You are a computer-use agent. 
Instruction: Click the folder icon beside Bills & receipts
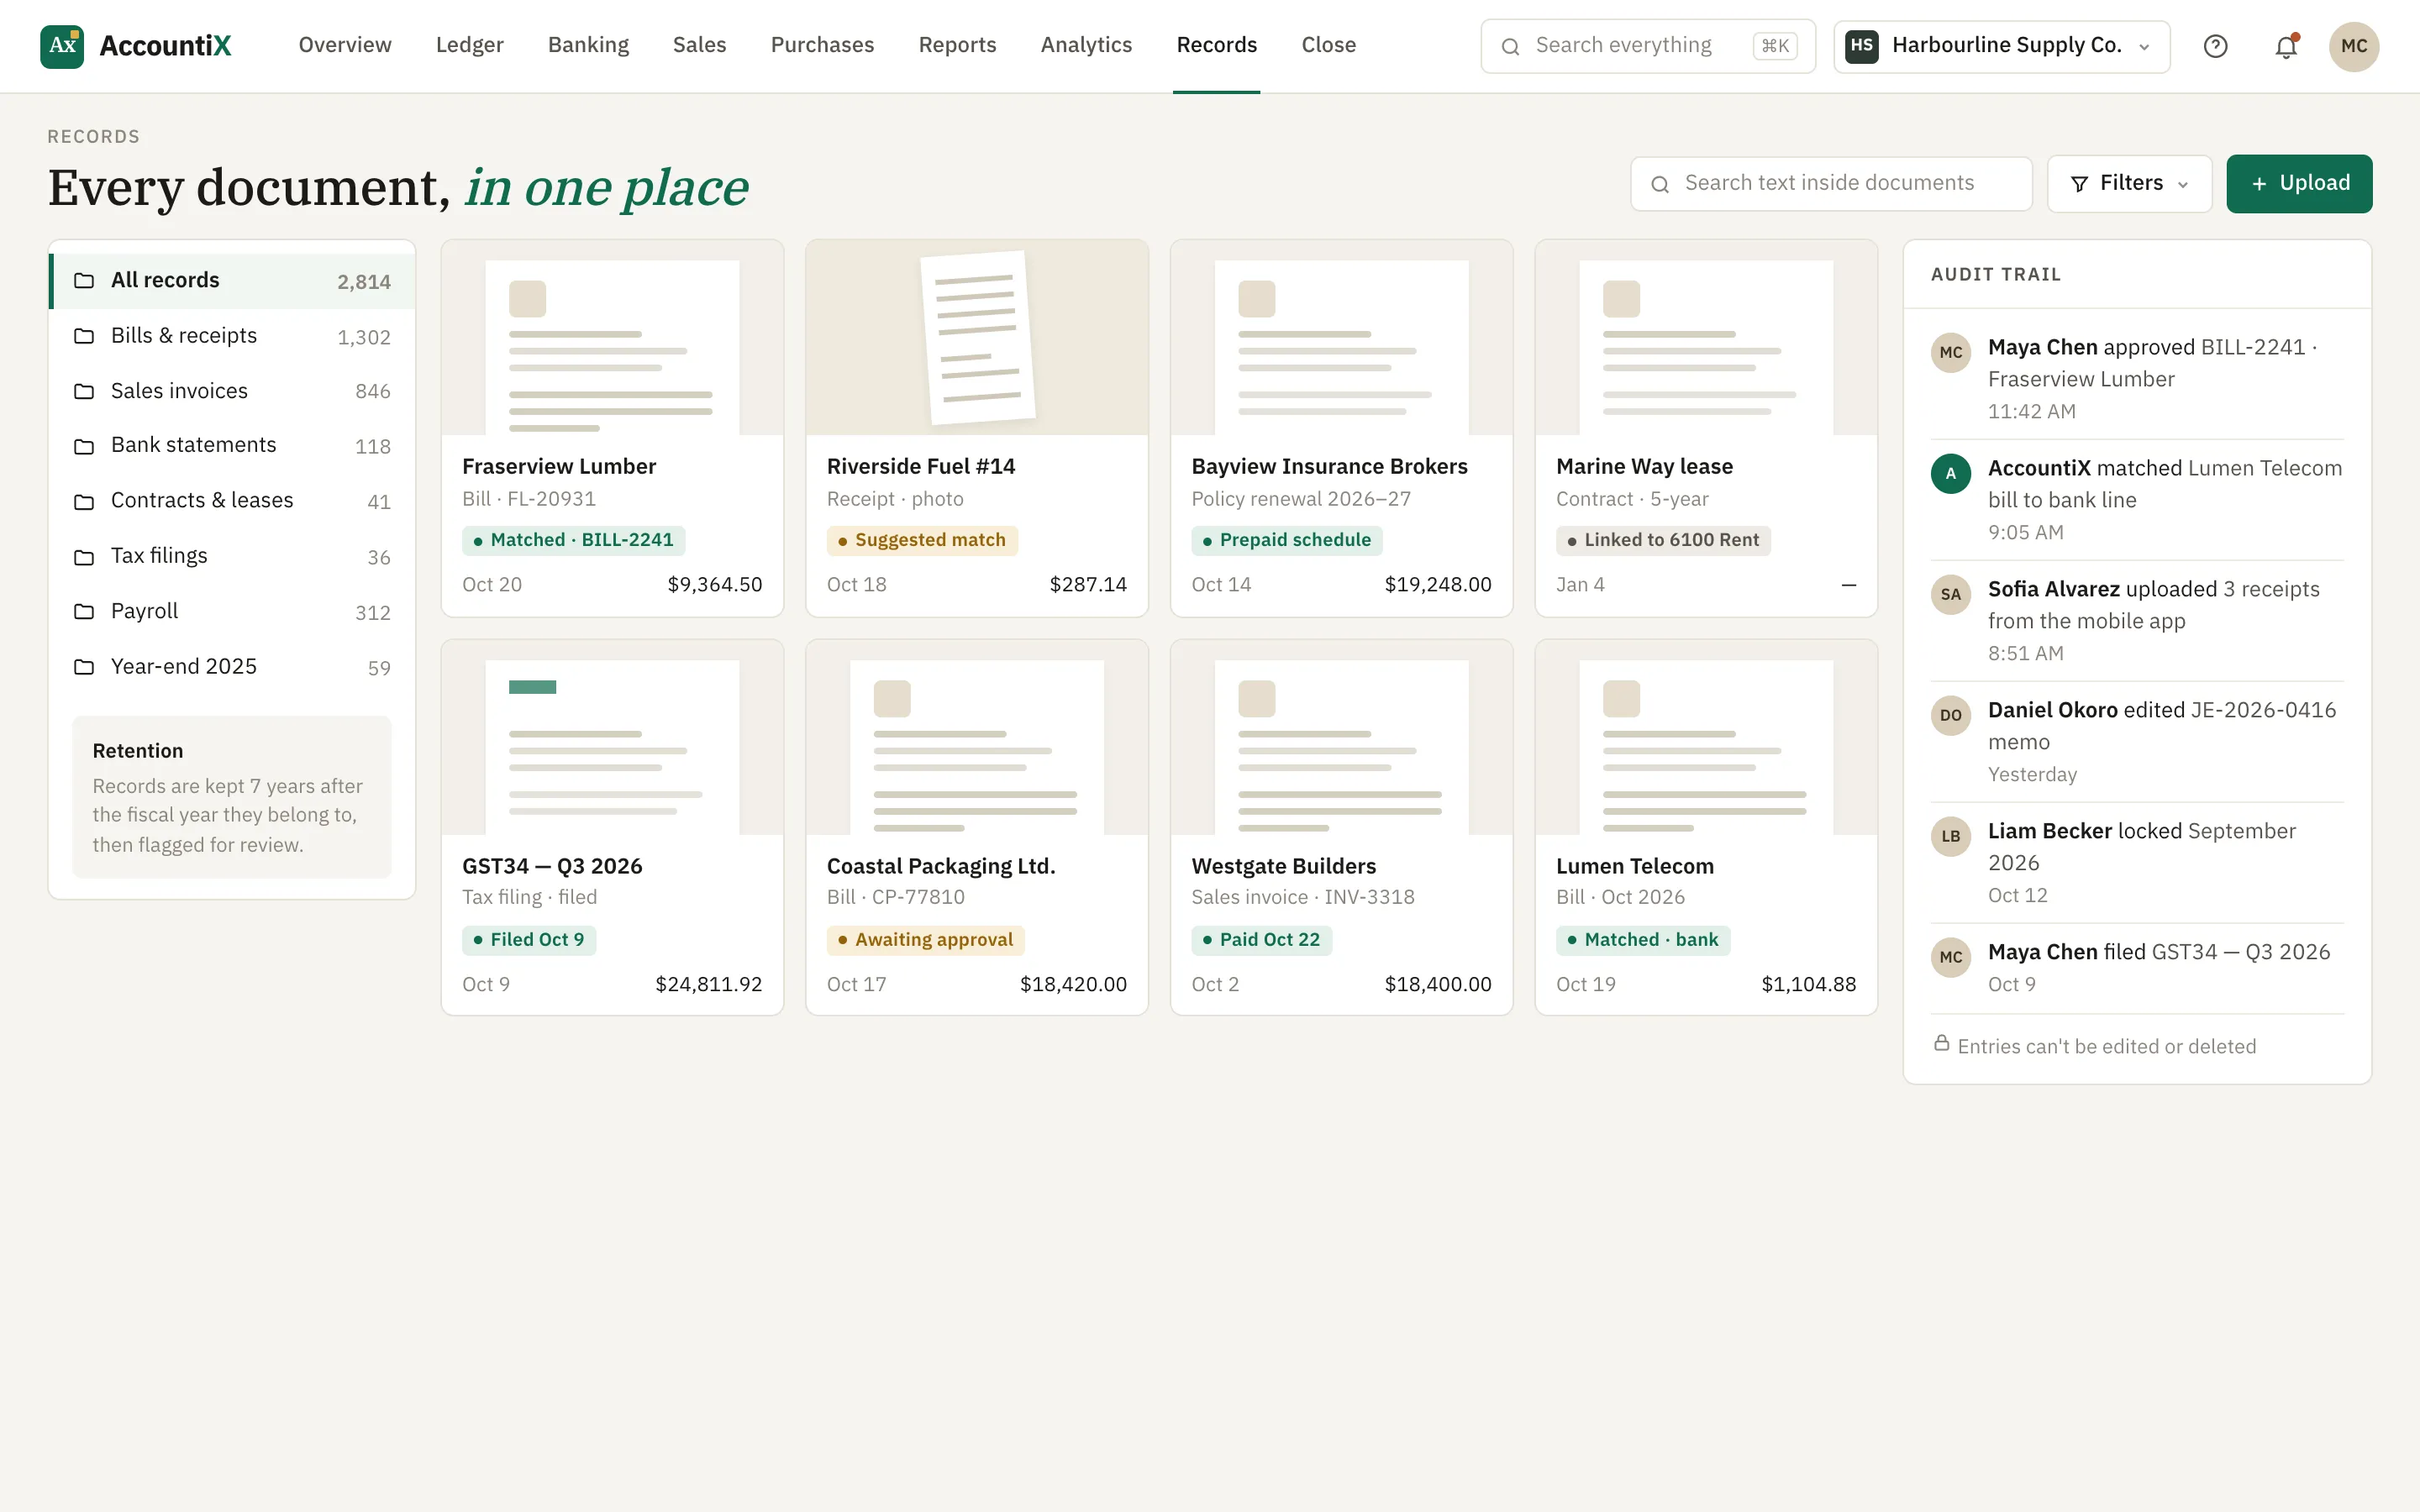pyautogui.click(x=84, y=336)
